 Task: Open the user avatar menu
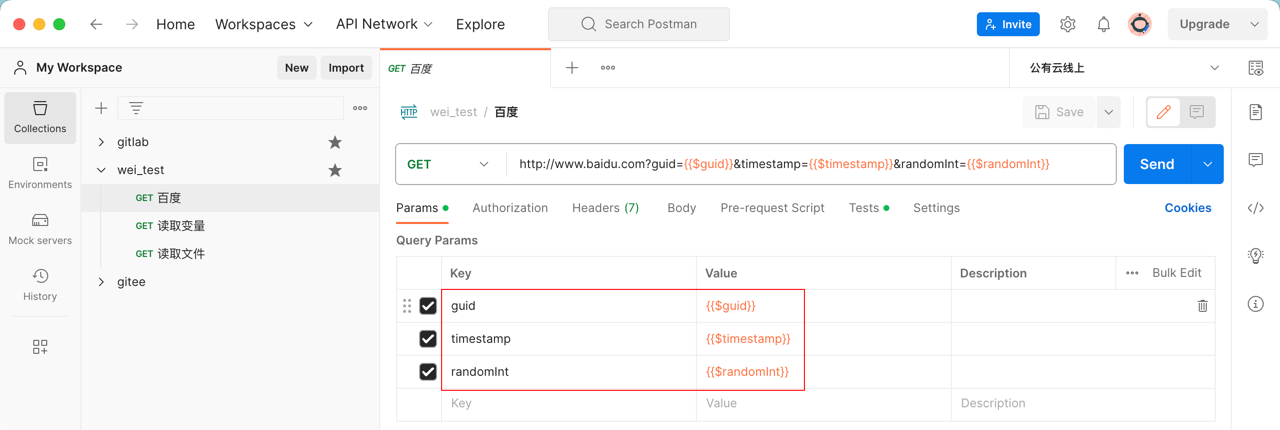coord(1140,24)
